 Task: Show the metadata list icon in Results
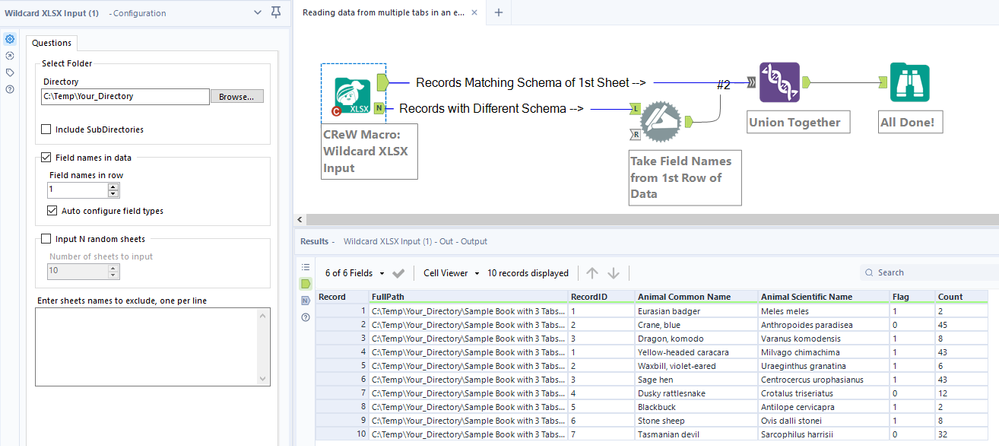pyautogui.click(x=305, y=267)
